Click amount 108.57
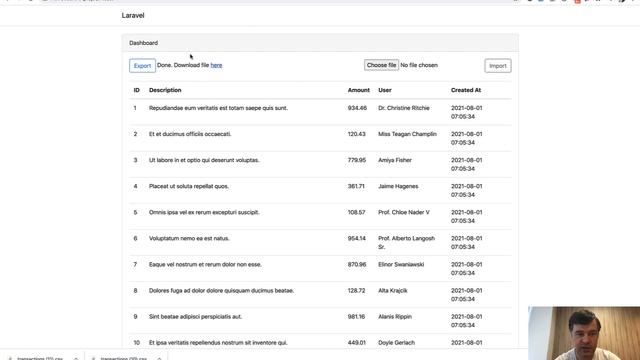This screenshot has width=640, height=360. click(356, 213)
